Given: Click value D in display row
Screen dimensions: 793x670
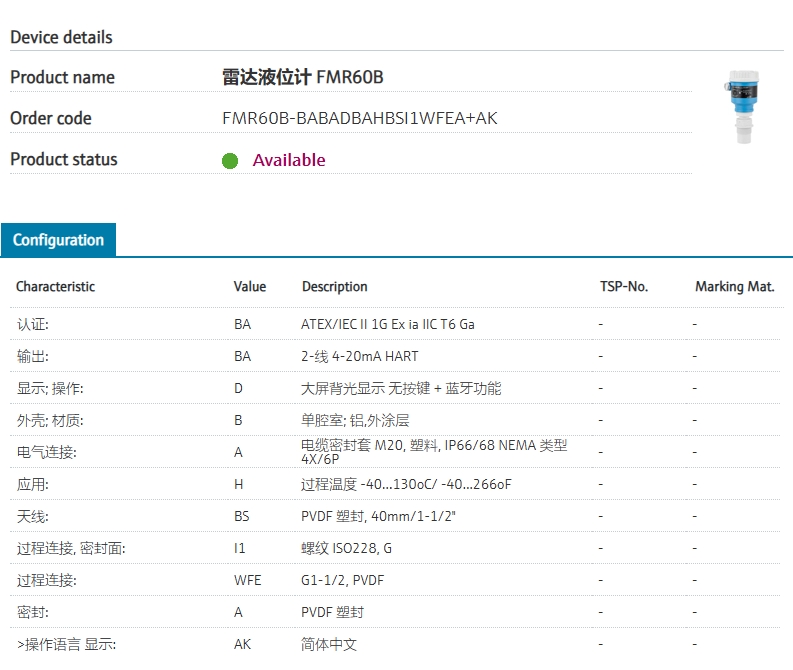Looking at the screenshot, I should pyautogui.click(x=238, y=388).
